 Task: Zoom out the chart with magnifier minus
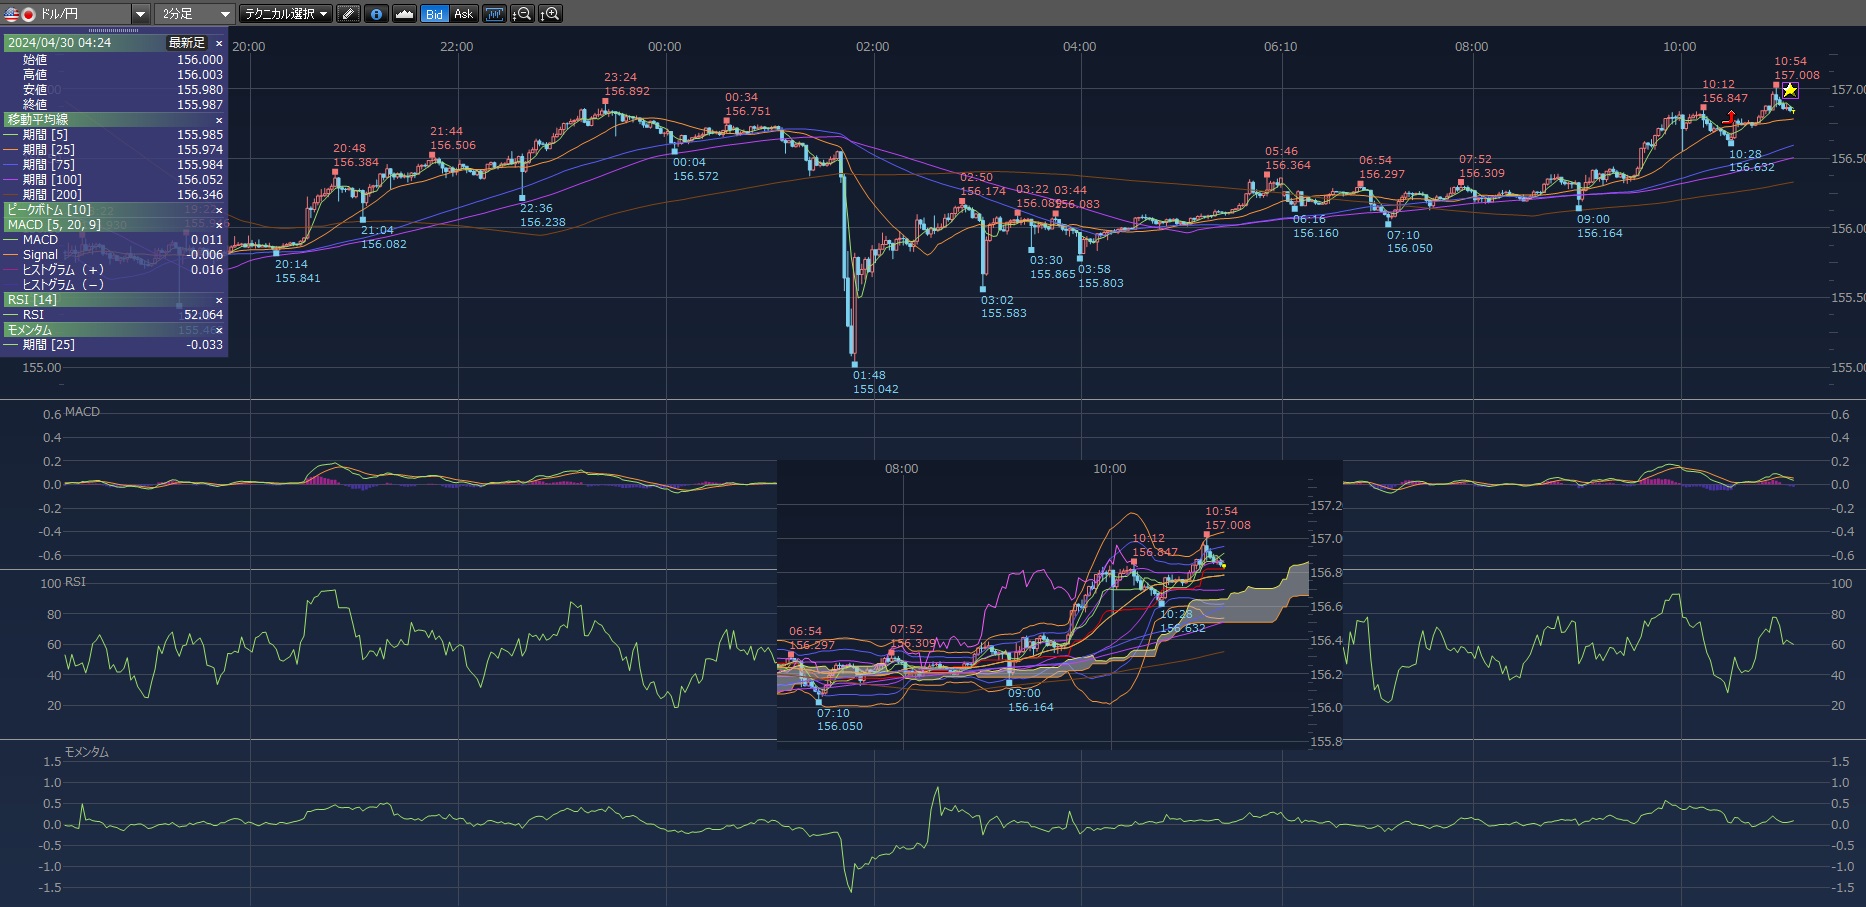[x=522, y=14]
